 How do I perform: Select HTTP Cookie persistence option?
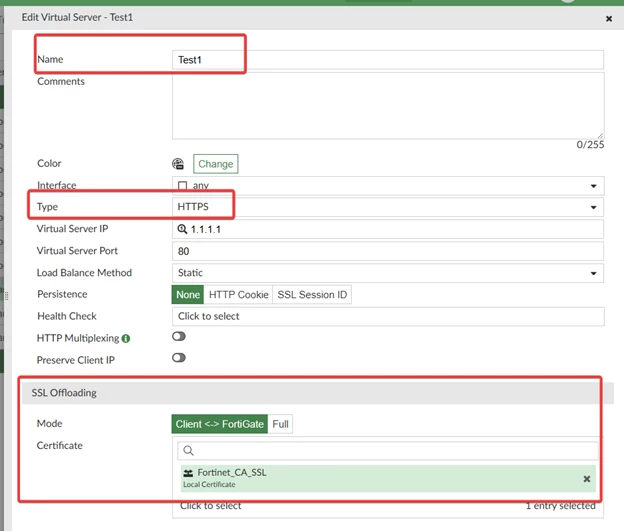[238, 295]
